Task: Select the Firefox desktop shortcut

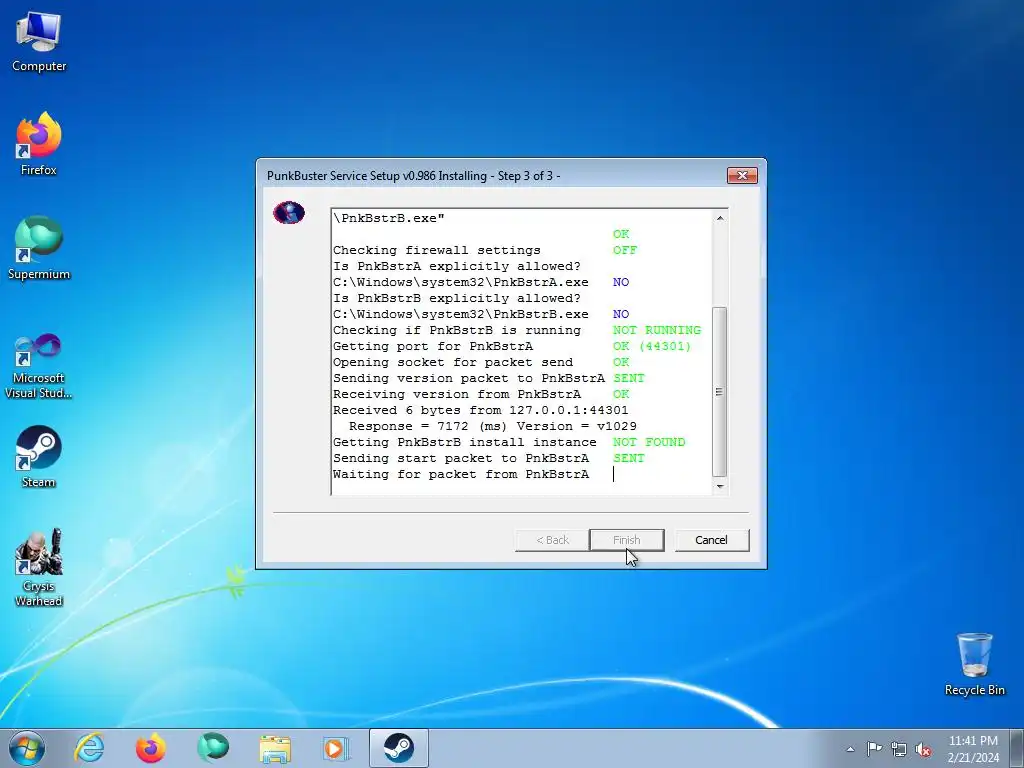Action: click(x=39, y=144)
